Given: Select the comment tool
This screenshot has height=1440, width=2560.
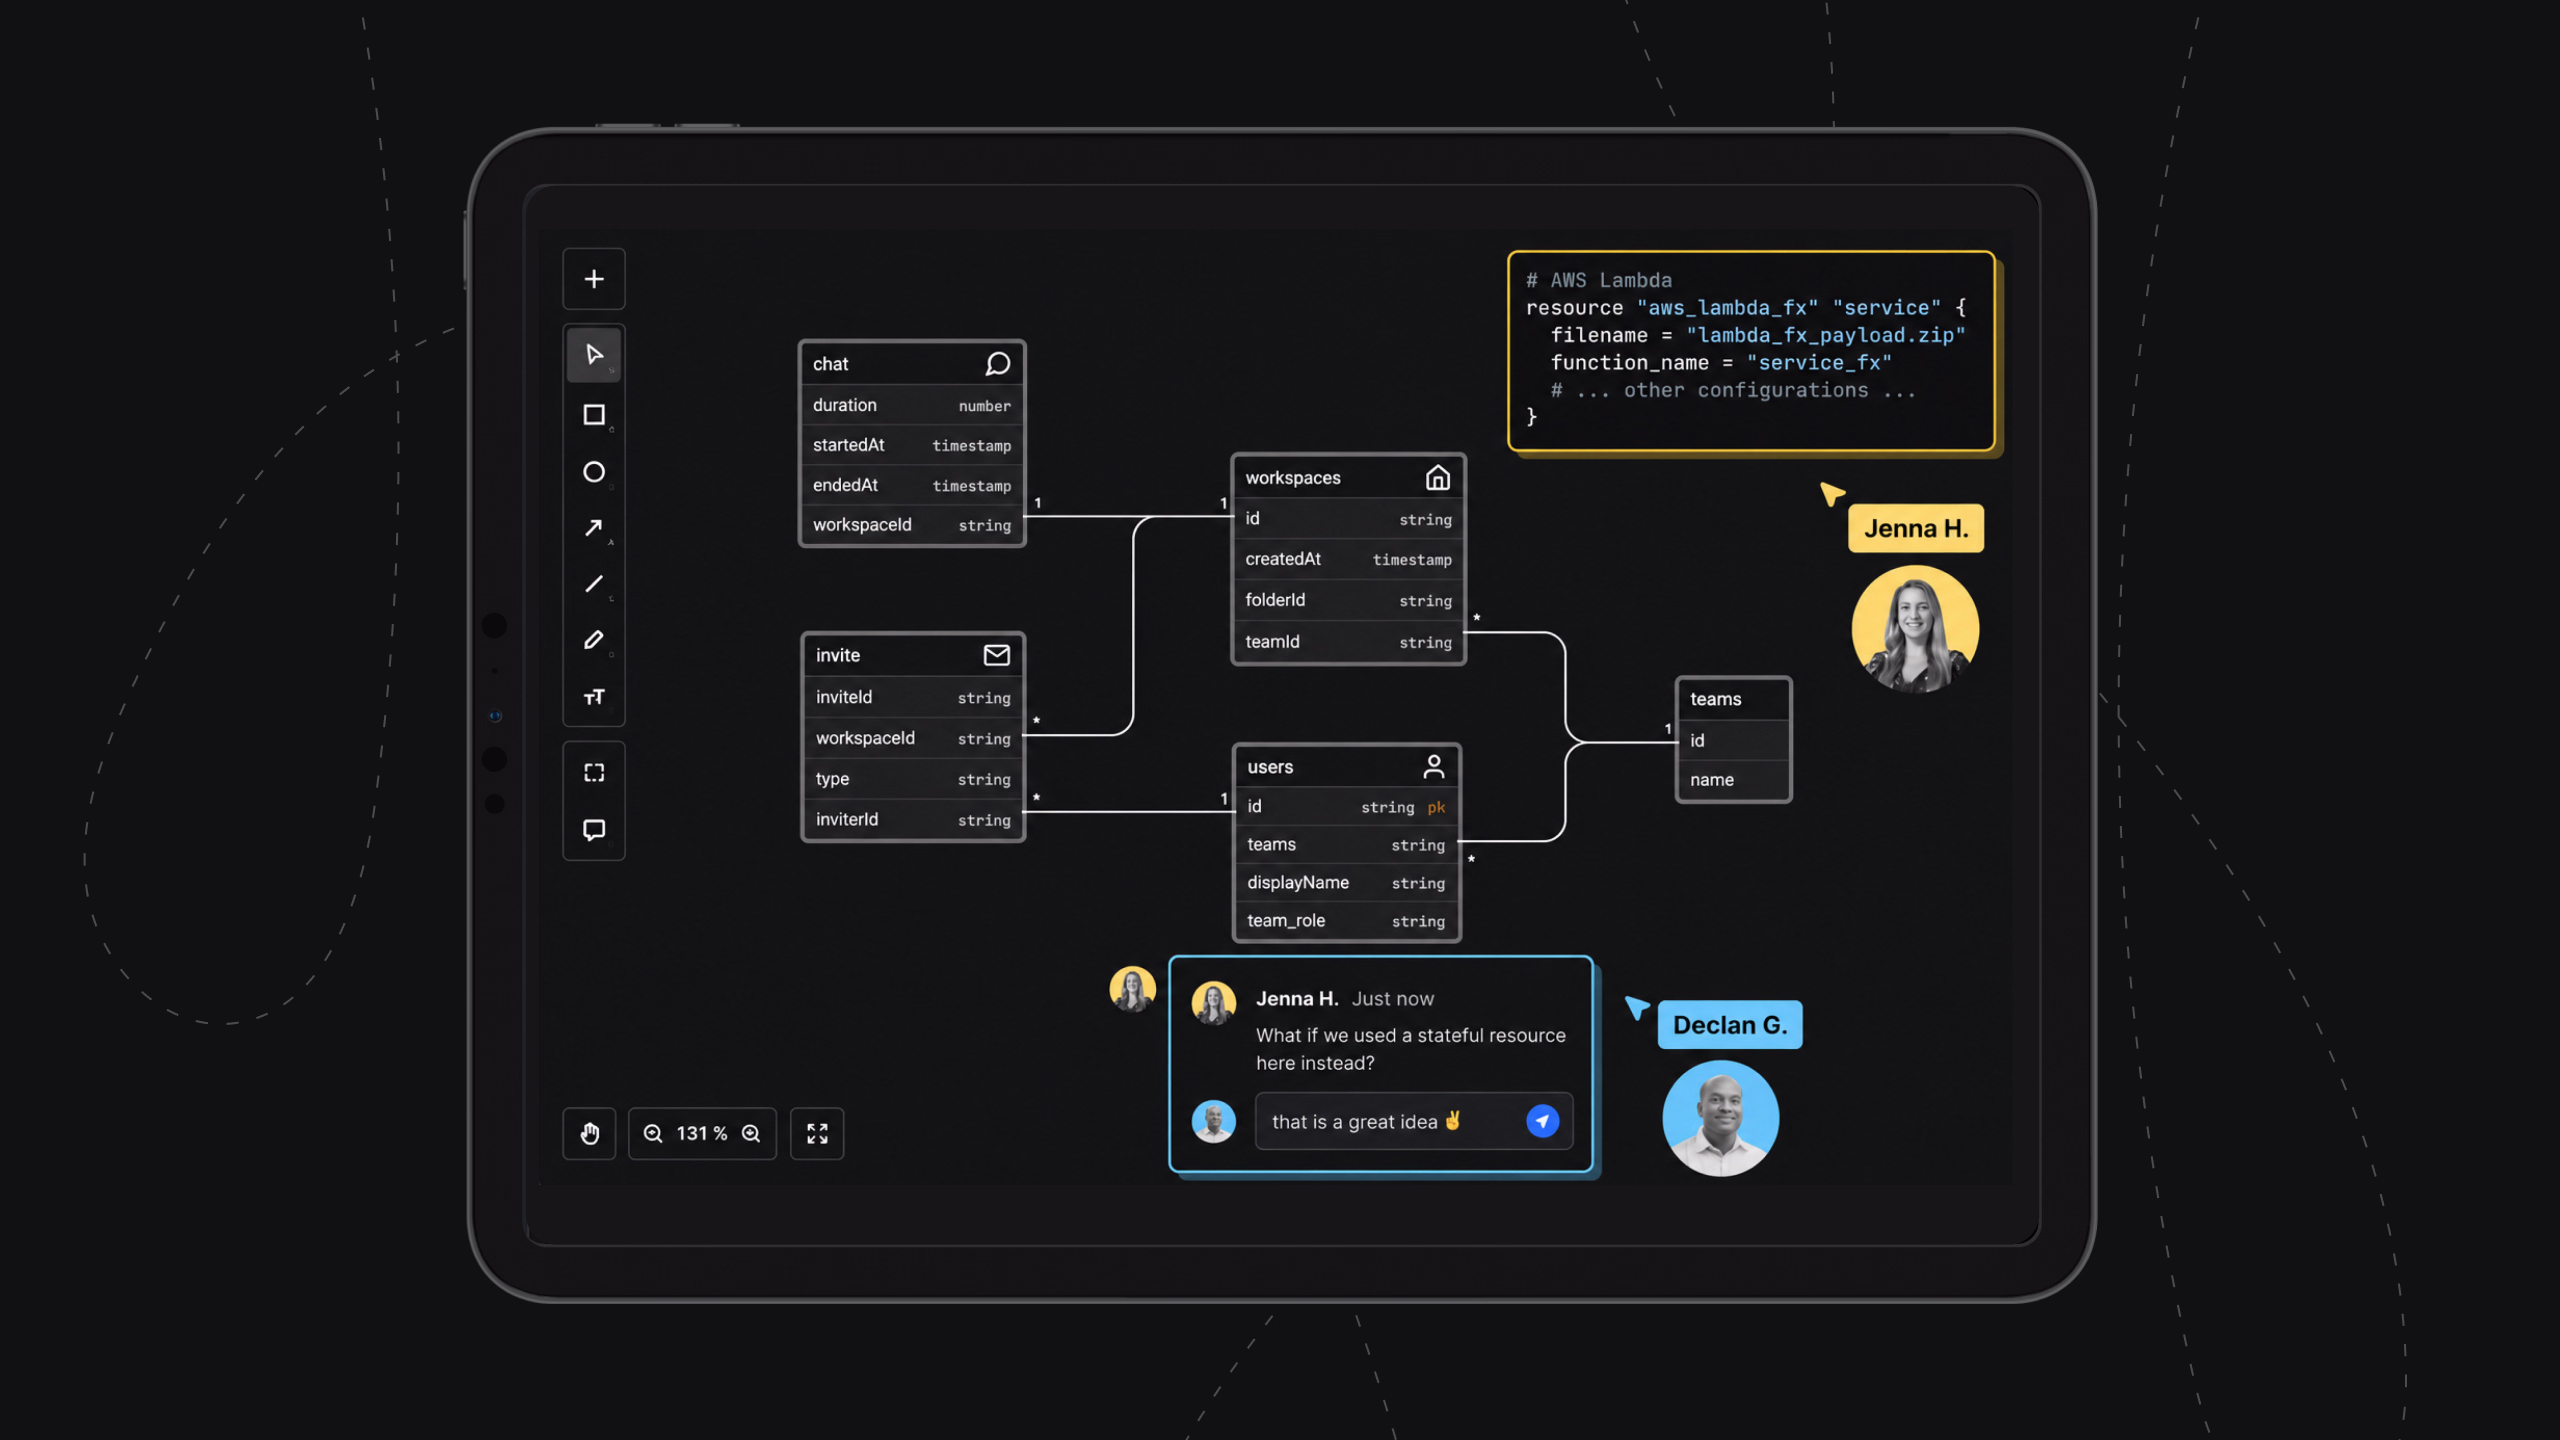Looking at the screenshot, I should click(594, 830).
